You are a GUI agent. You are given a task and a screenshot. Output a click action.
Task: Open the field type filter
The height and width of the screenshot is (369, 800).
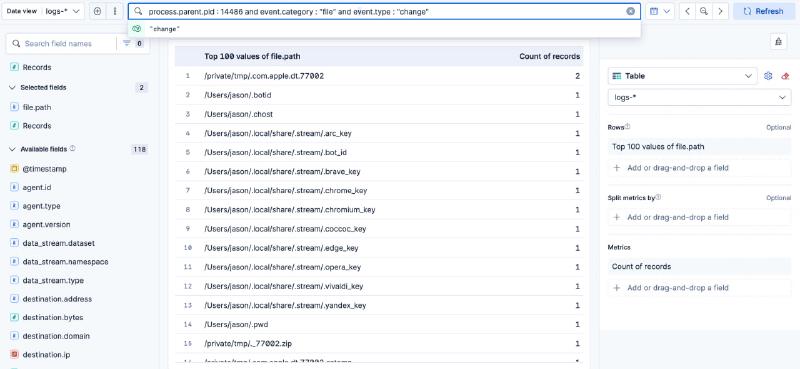pos(133,44)
